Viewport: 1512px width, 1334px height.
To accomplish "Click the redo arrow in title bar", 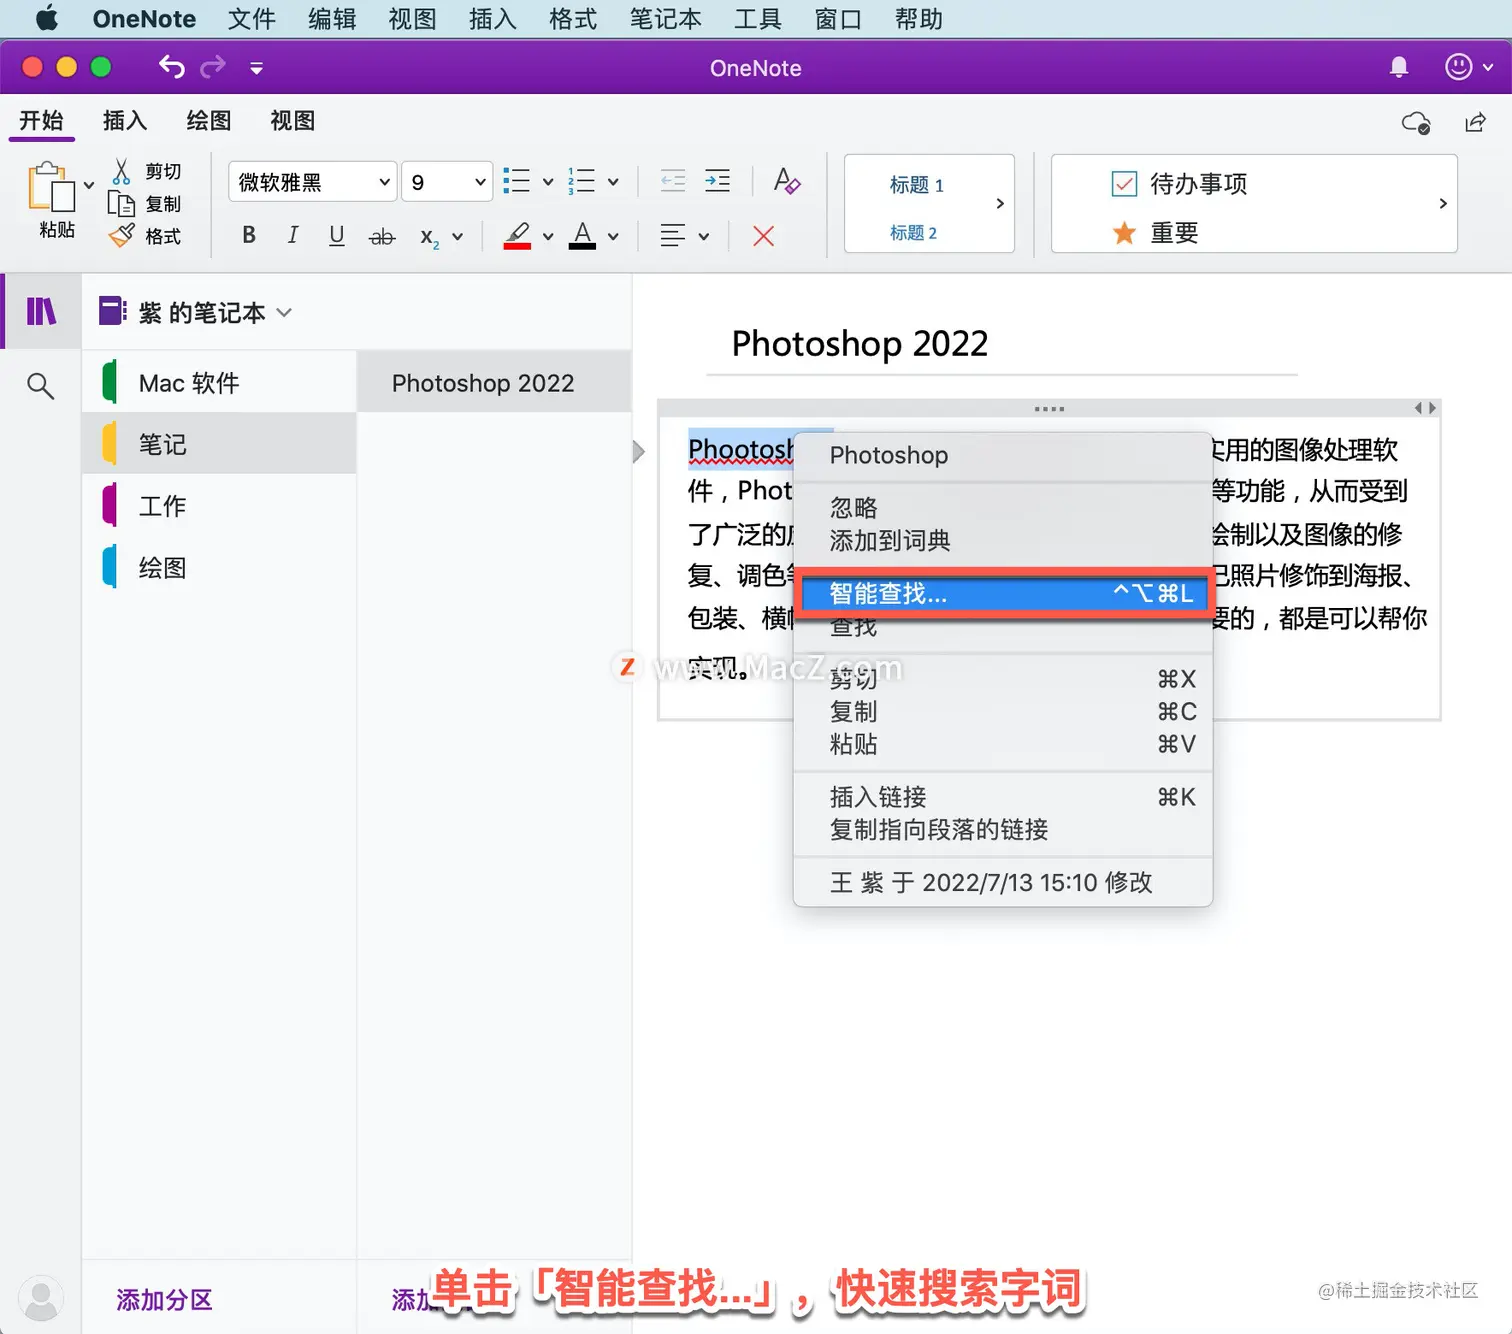I will [213, 67].
